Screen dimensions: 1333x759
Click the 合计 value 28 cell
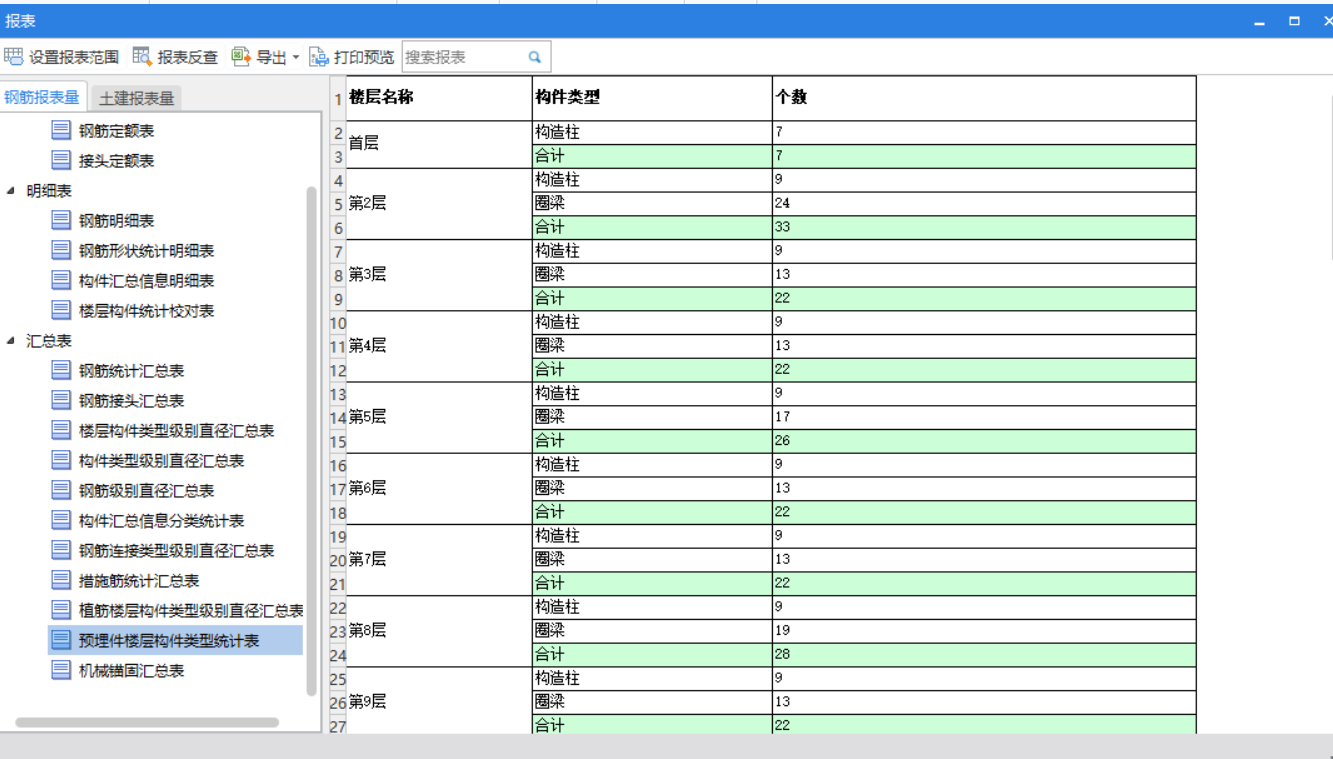pyautogui.click(x=984, y=655)
